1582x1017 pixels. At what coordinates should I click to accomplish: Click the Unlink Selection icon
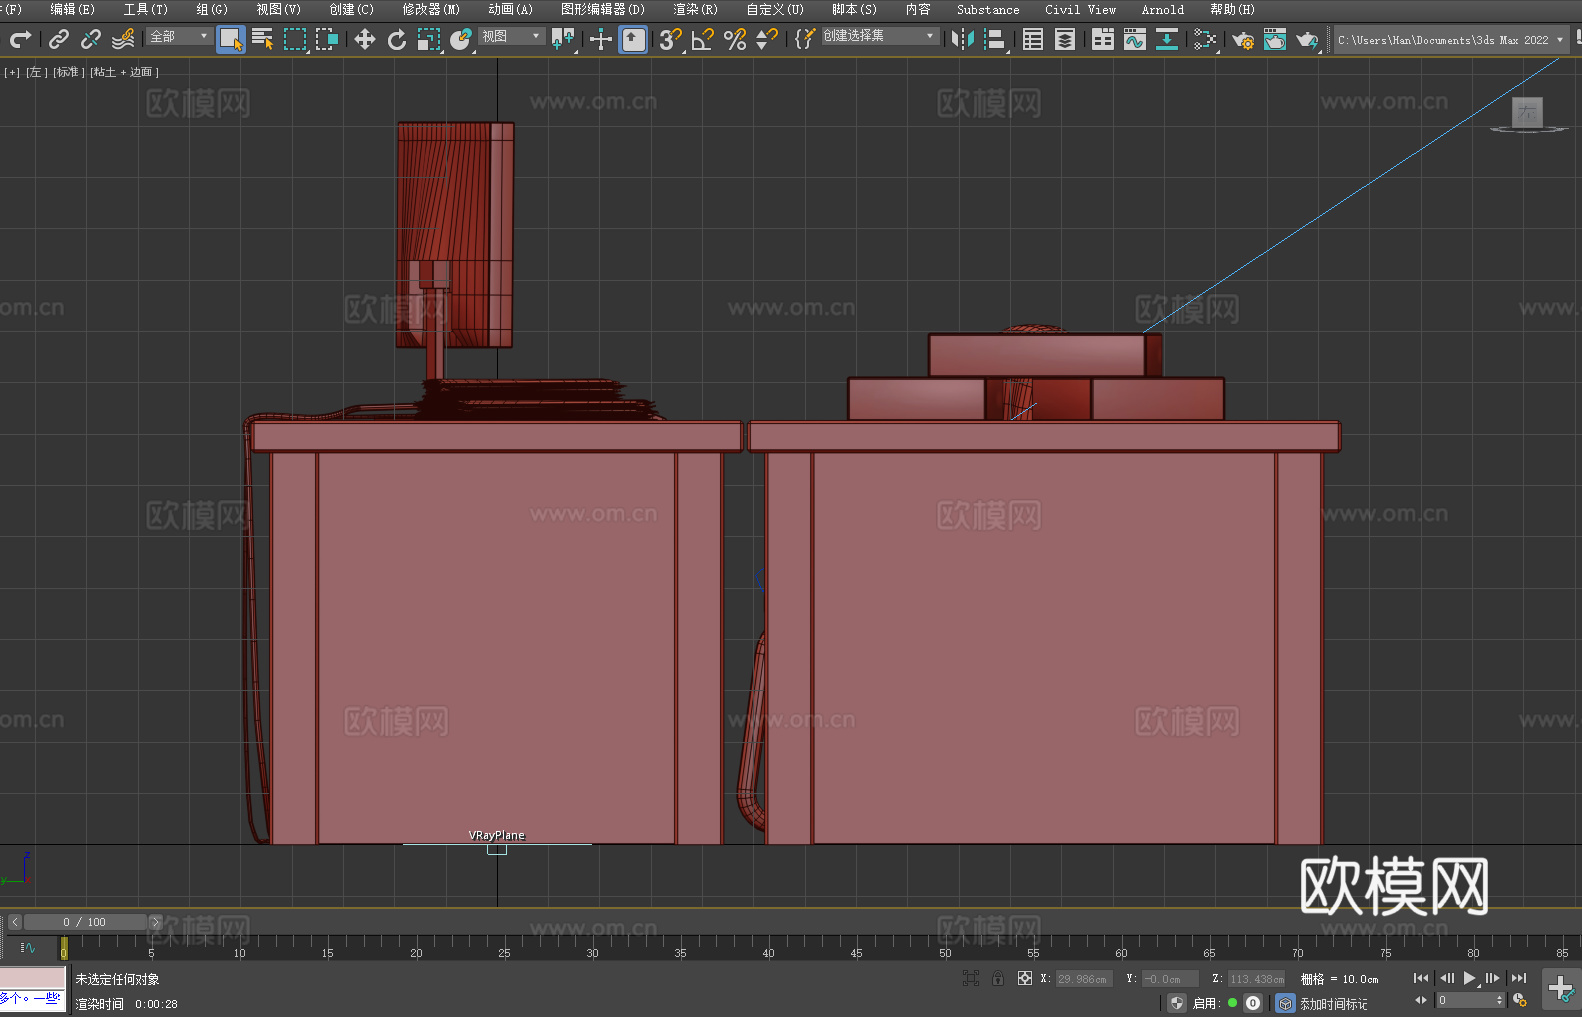(91, 39)
